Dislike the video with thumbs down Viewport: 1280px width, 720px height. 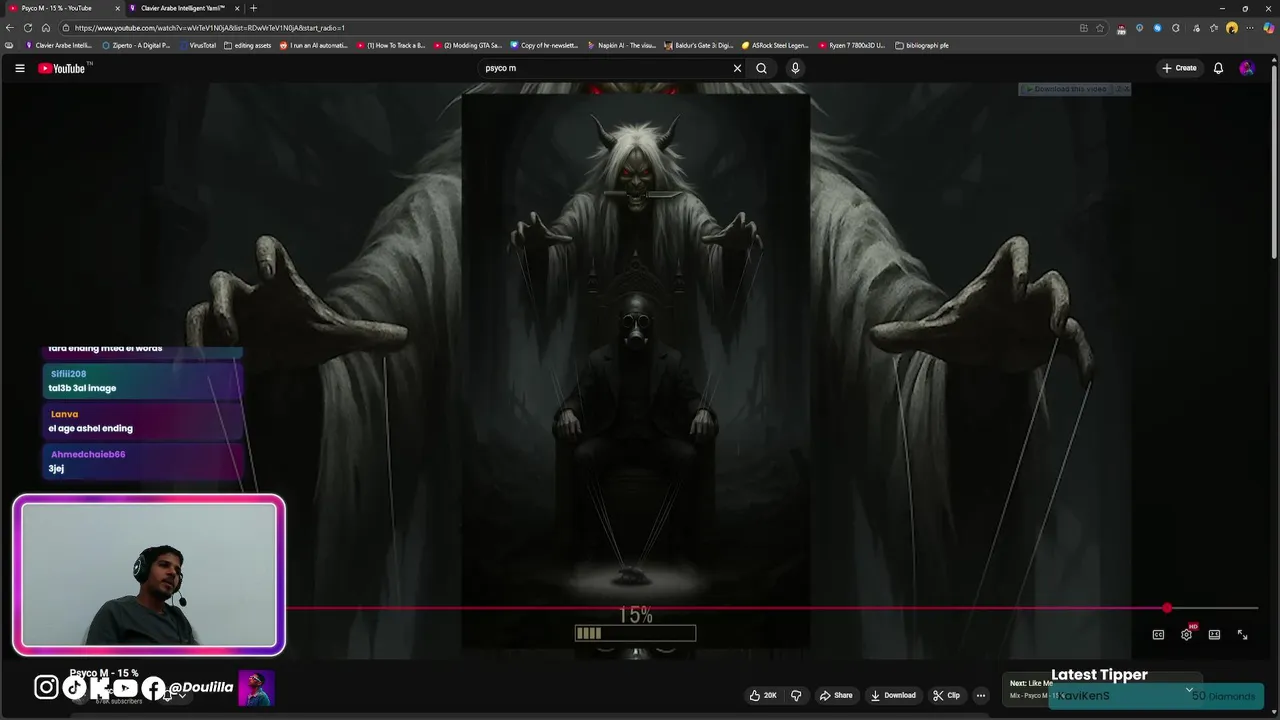797,695
